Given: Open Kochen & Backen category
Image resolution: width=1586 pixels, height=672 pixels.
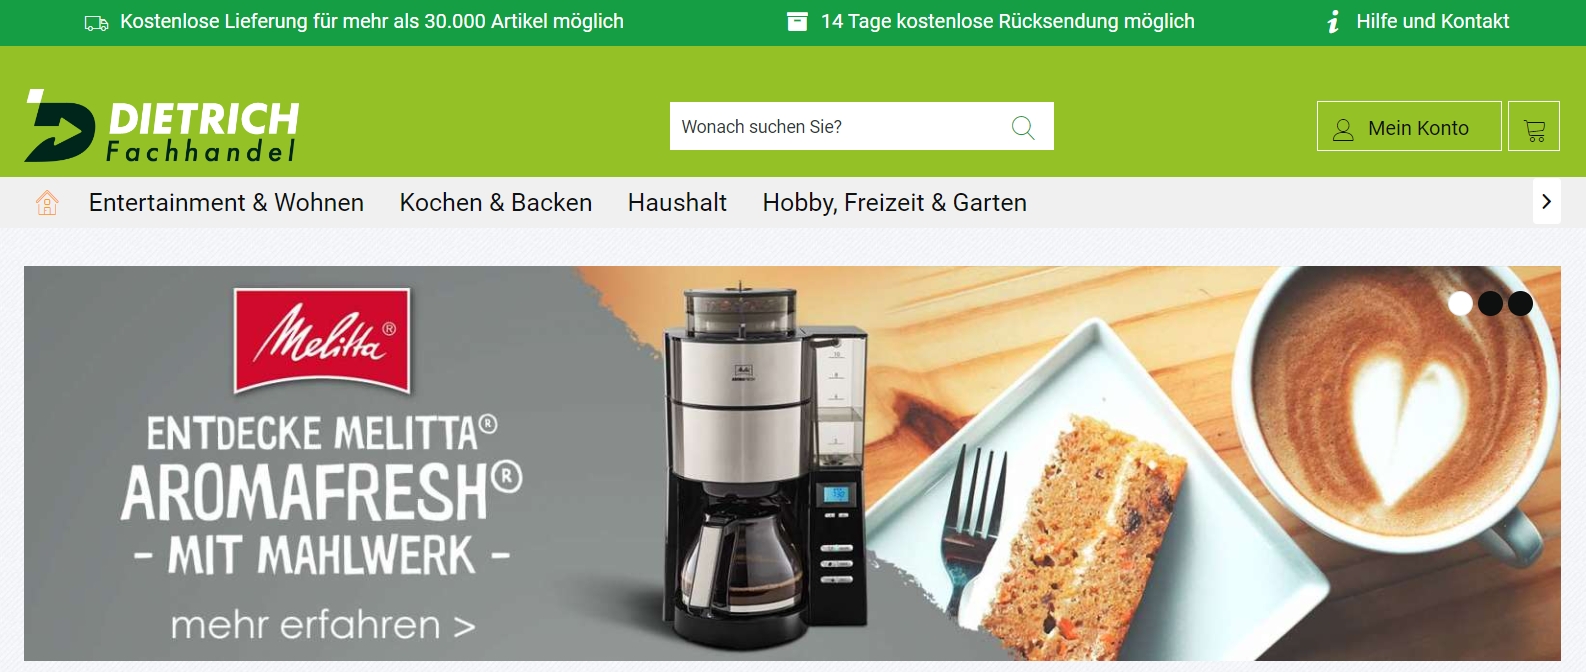Looking at the screenshot, I should tap(496, 203).
